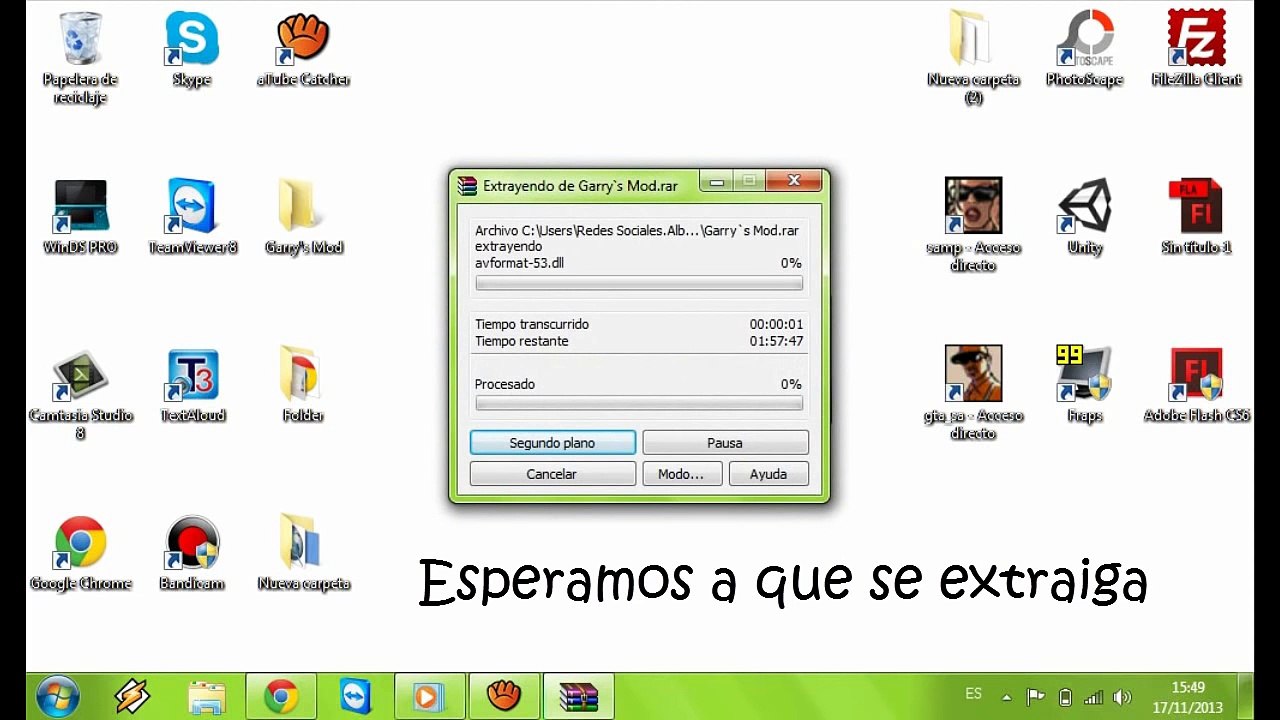Viewport: 1280px width, 720px height.
Task: Open the Action Center flag icon
Action: pyautogui.click(x=1036, y=697)
